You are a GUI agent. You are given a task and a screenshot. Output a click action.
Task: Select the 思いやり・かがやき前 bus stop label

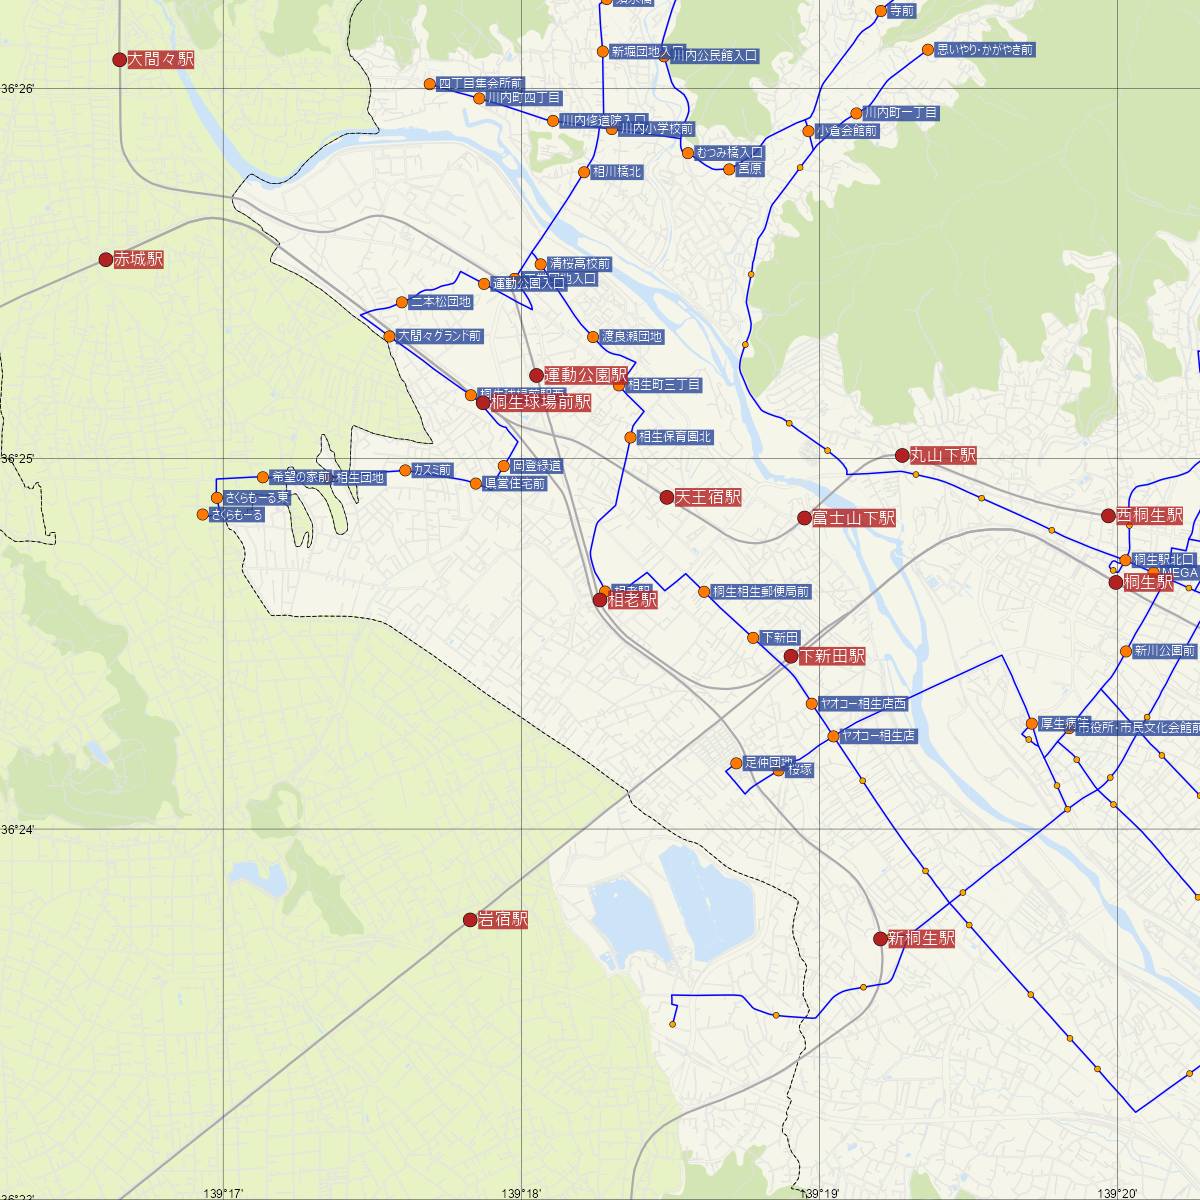coord(985,49)
